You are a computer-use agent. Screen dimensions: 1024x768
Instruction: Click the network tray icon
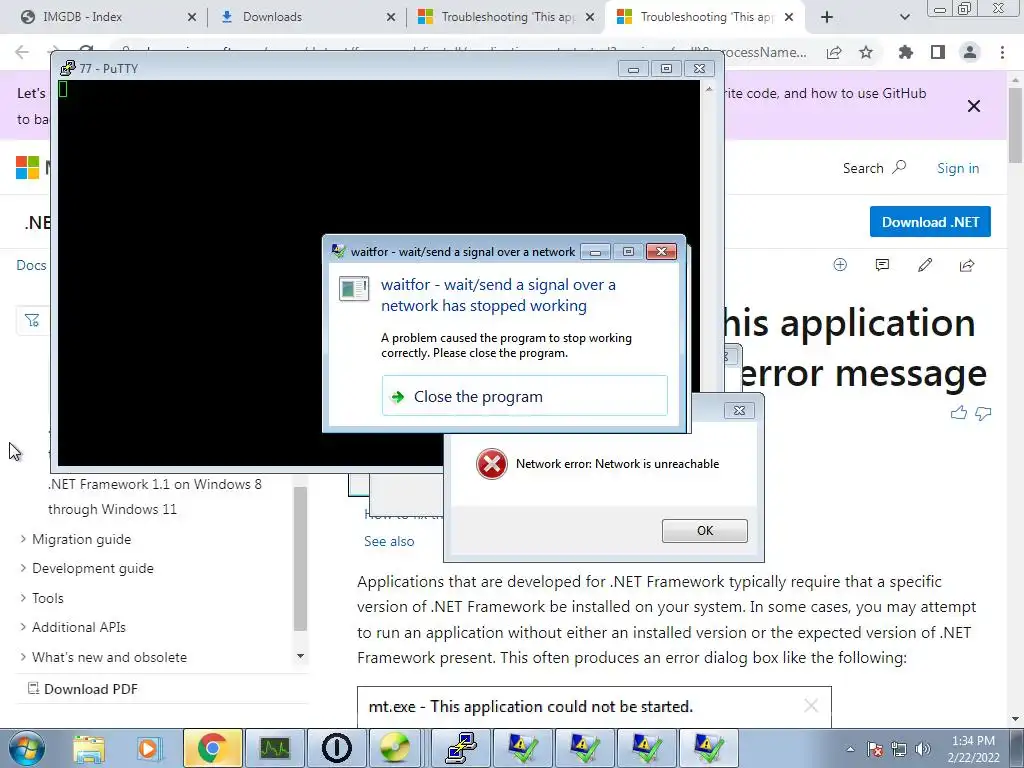[899, 749]
